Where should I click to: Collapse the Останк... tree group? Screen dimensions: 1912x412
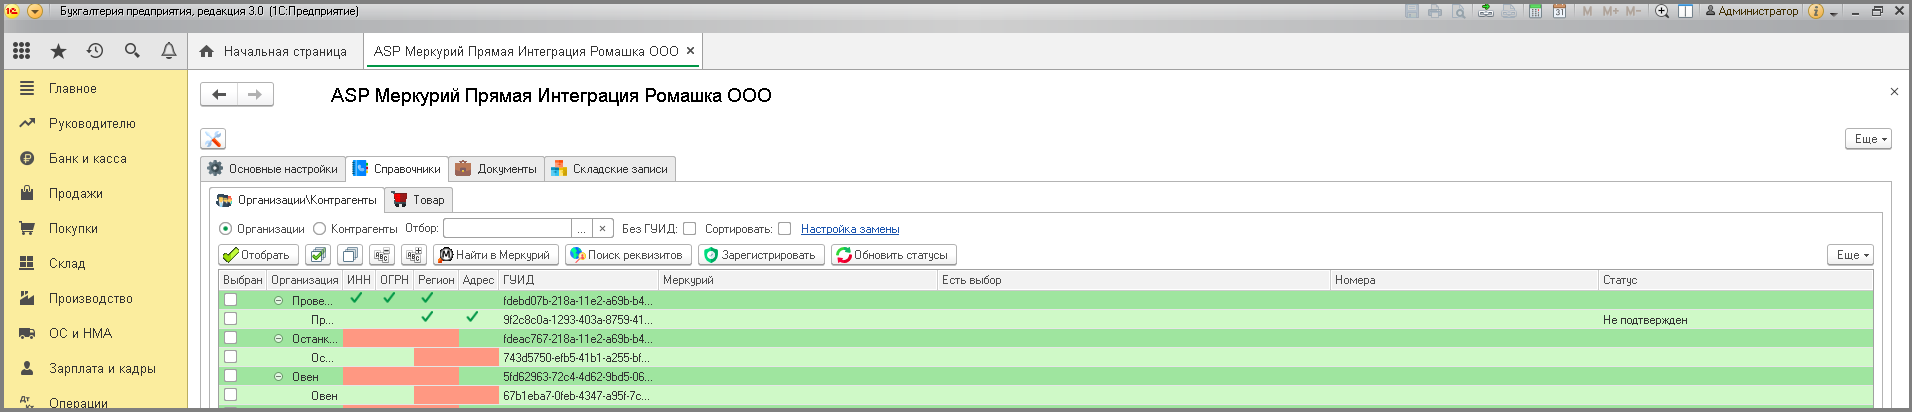pyautogui.click(x=279, y=339)
